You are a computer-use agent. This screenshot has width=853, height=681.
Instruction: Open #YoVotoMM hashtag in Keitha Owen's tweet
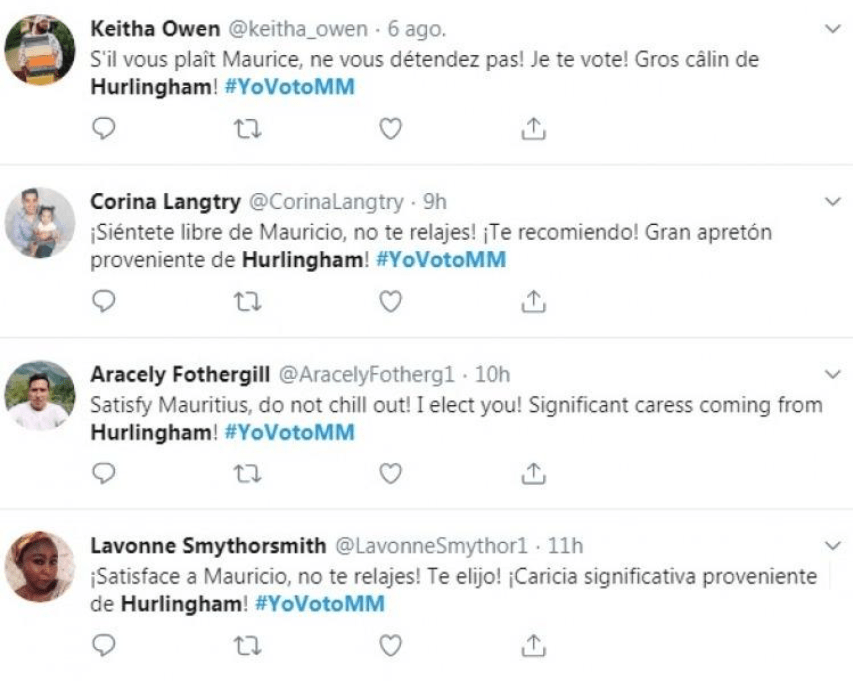pyautogui.click(x=289, y=86)
